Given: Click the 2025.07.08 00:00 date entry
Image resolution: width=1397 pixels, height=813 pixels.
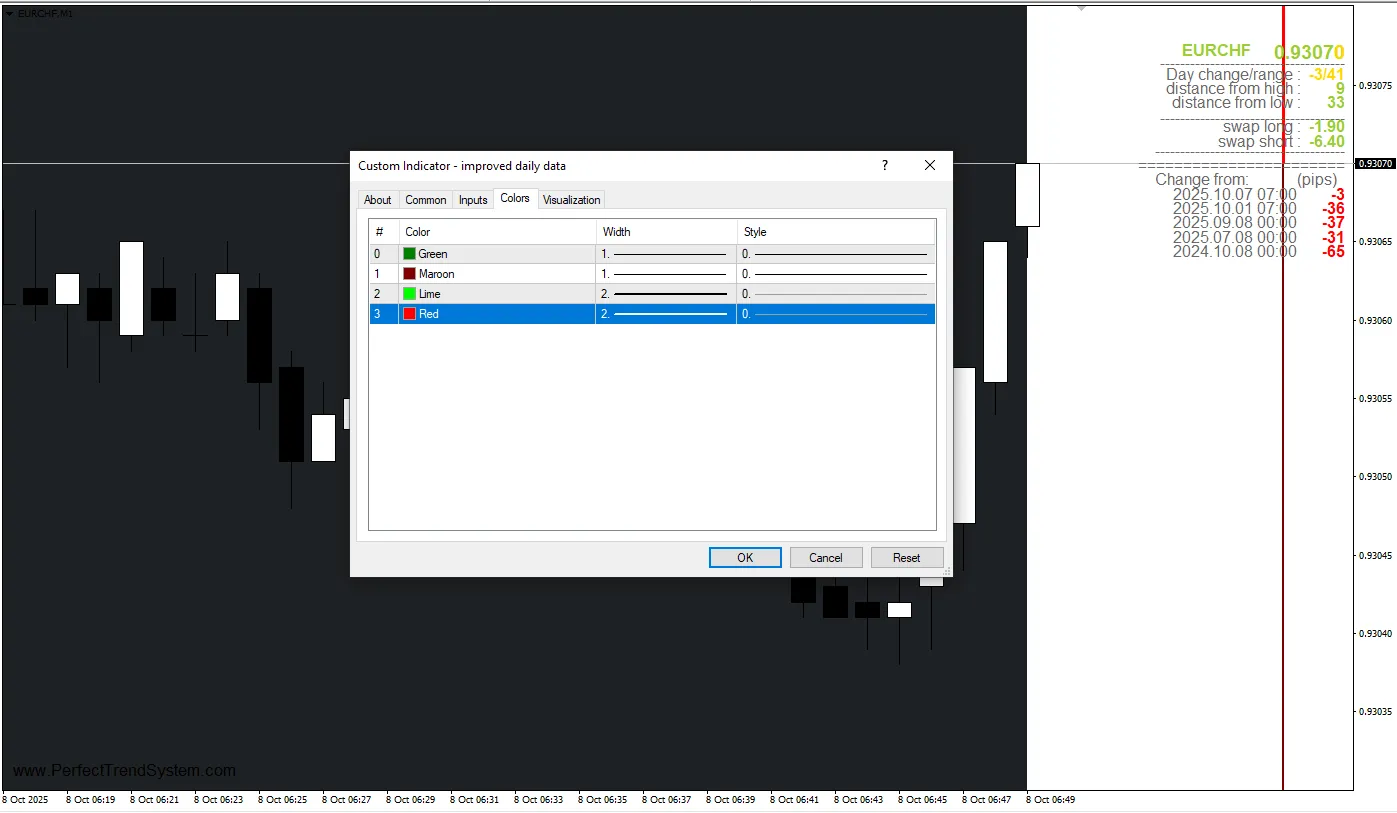Looking at the screenshot, I should coord(1235,237).
